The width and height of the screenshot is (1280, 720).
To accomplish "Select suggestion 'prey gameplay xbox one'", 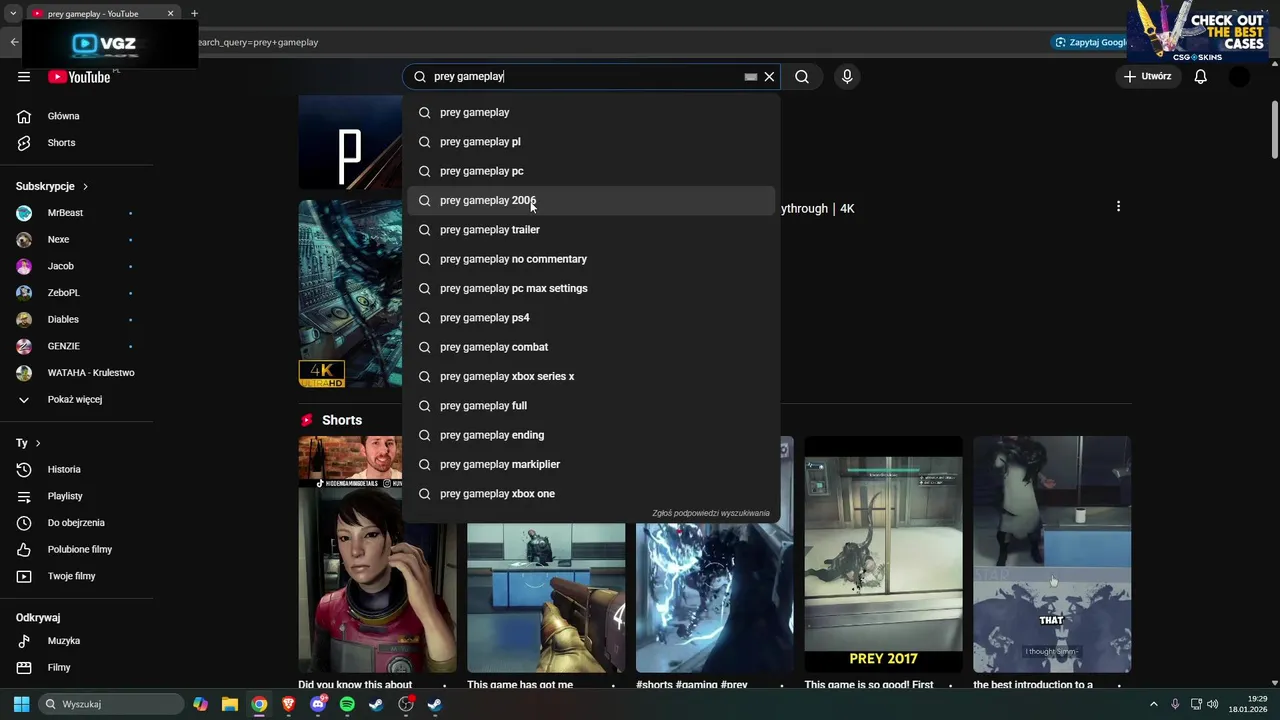I will click(x=591, y=494).
